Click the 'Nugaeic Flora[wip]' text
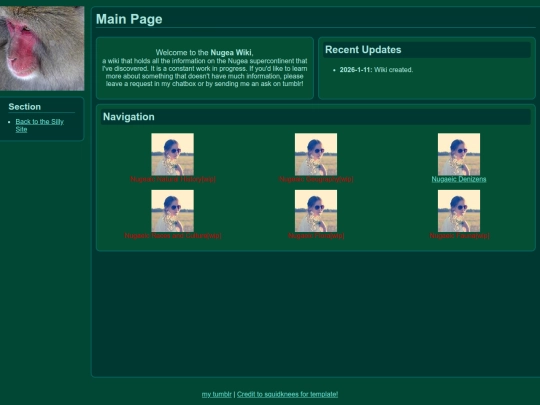The height and width of the screenshot is (405, 540). click(316, 236)
